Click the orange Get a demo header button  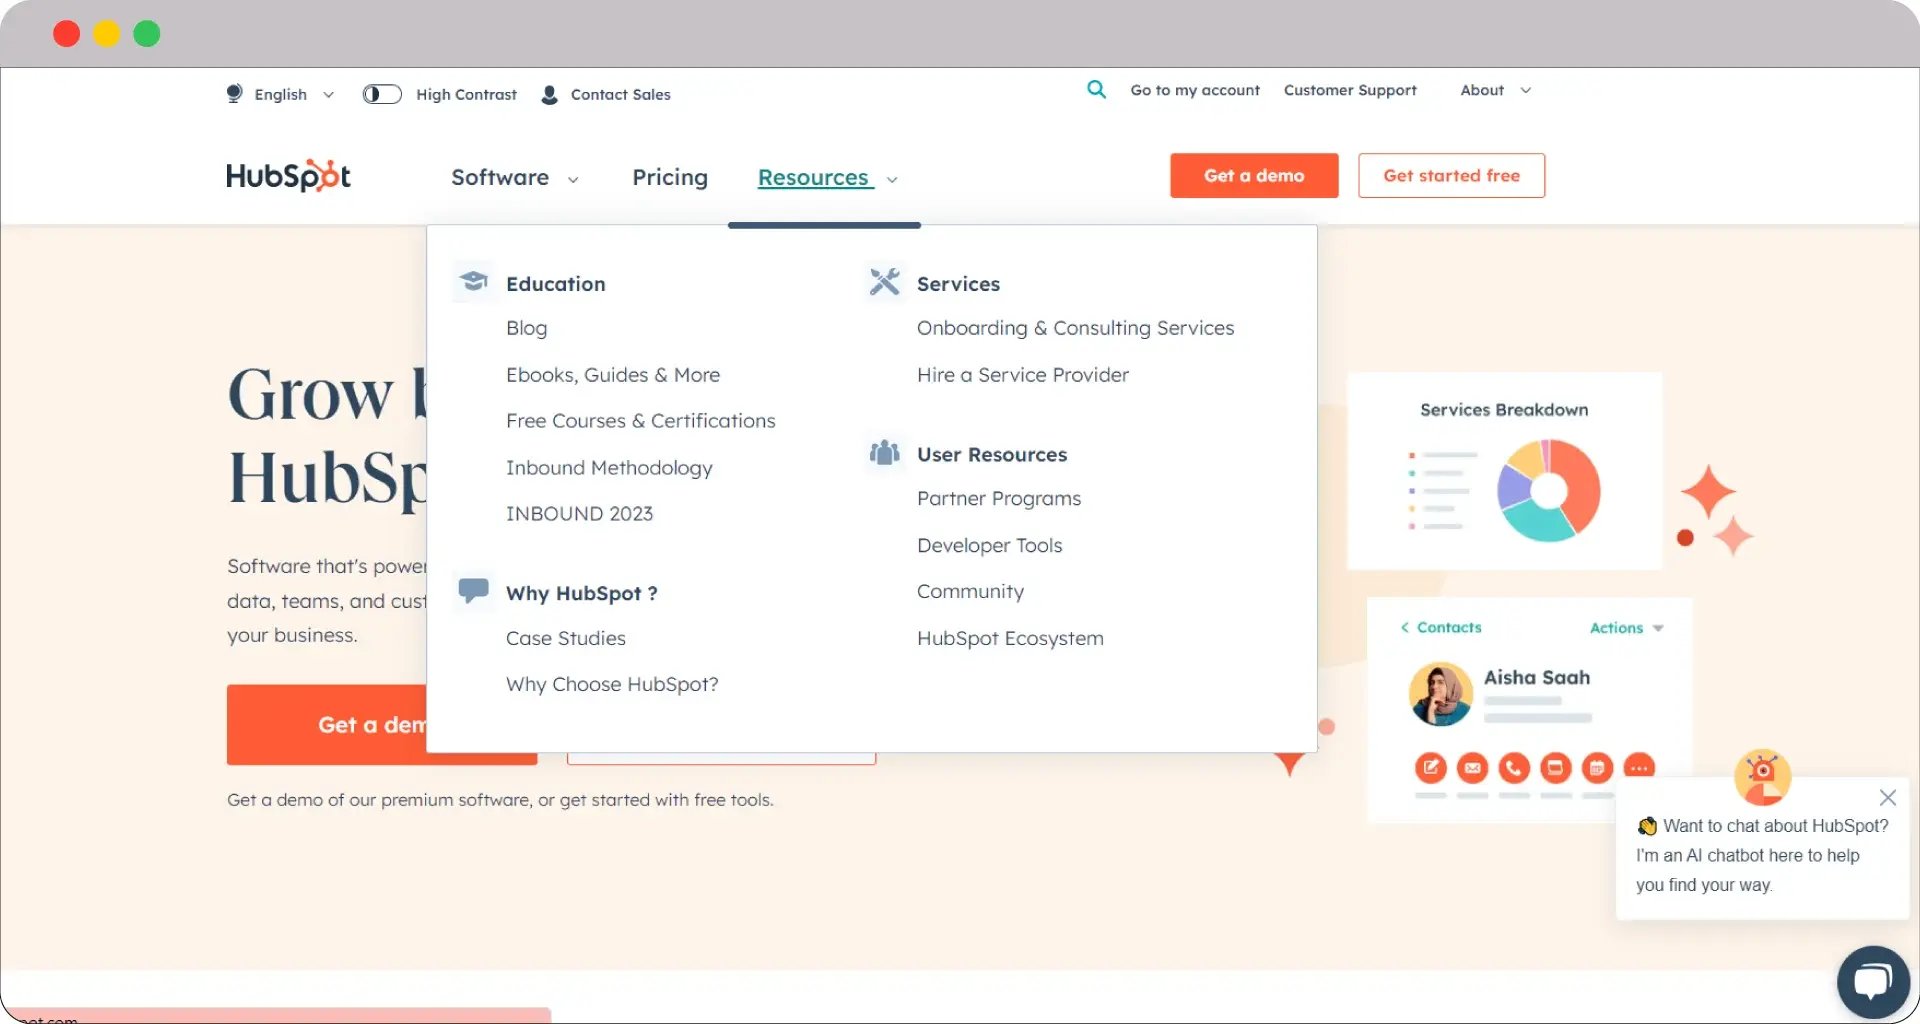click(x=1253, y=176)
